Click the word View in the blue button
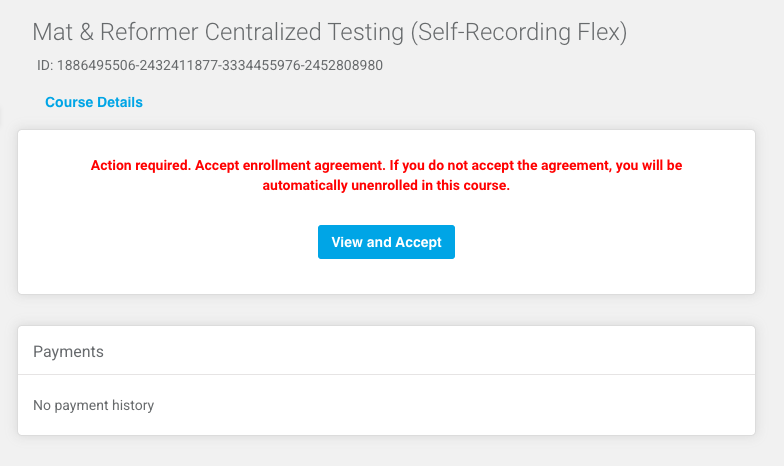The image size is (784, 466). (347, 242)
